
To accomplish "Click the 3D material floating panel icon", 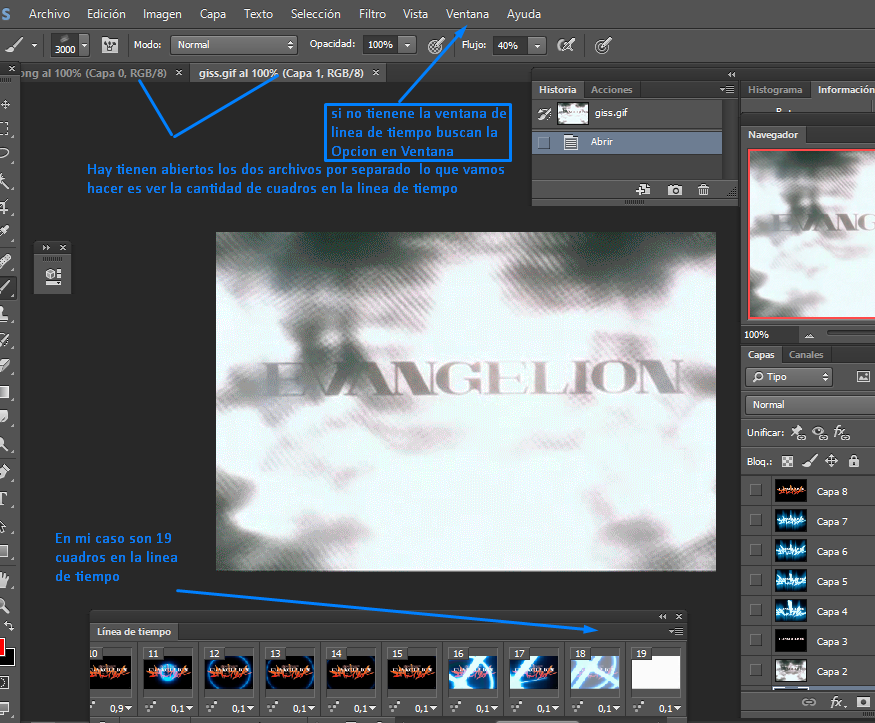I will click(x=53, y=276).
